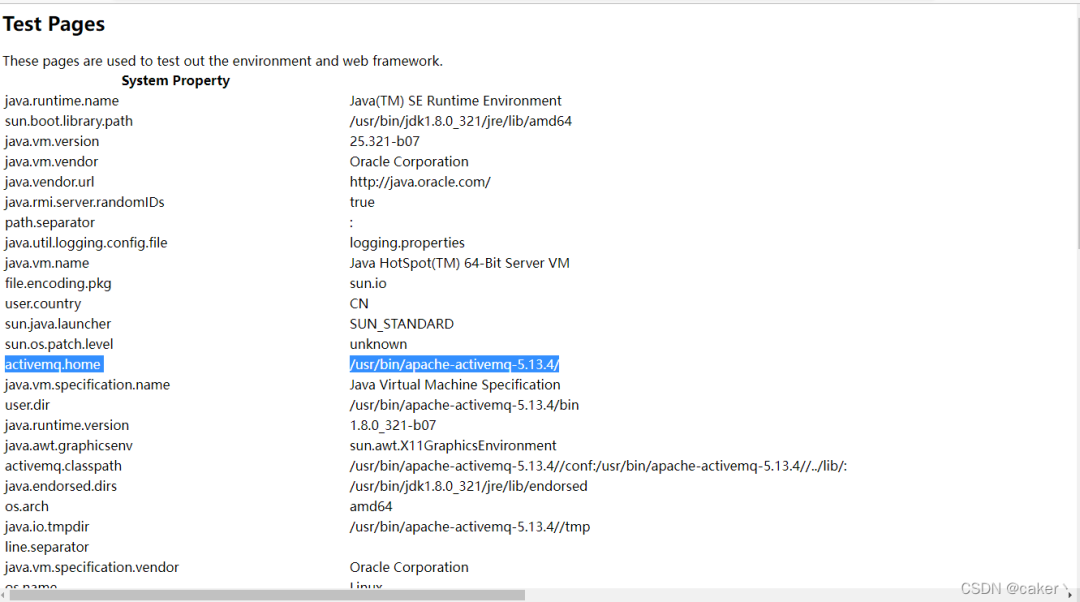Screen dimensions: 1080x602
Task: Select the Java(TM) SE Runtime Environment value
Action: point(455,101)
